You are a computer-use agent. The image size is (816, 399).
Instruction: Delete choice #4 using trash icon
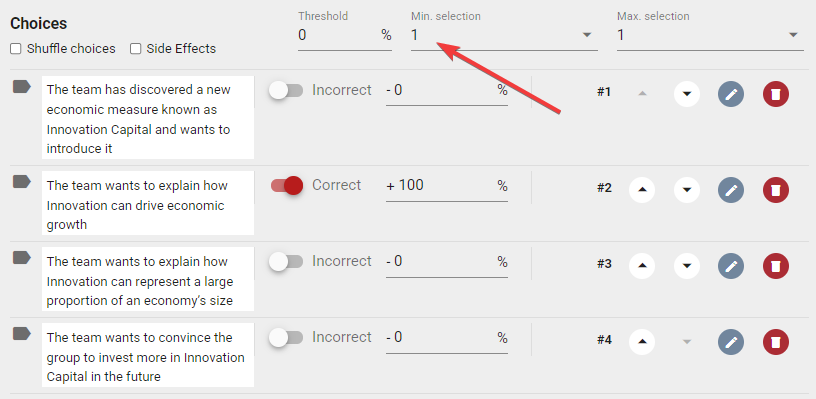775,342
